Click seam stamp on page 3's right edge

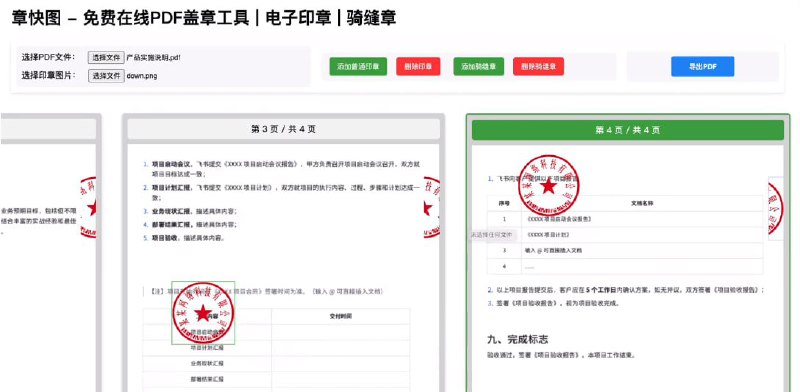tap(432, 207)
